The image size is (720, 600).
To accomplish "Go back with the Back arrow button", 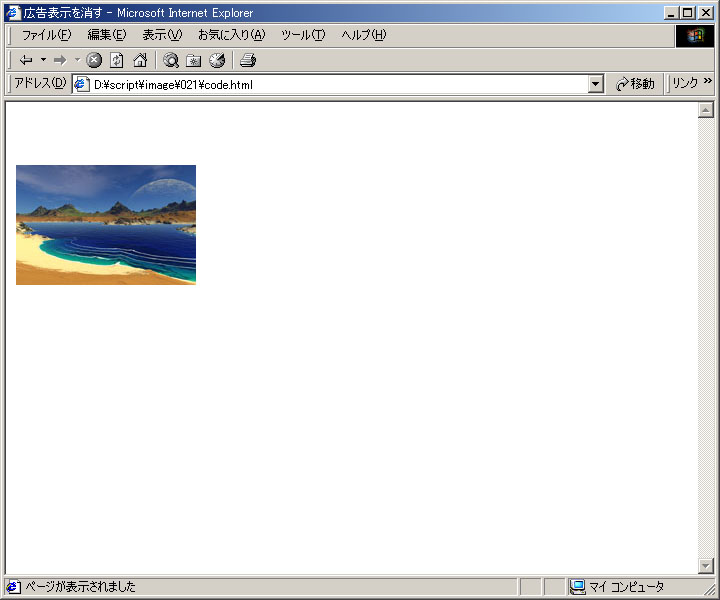I will point(26,60).
